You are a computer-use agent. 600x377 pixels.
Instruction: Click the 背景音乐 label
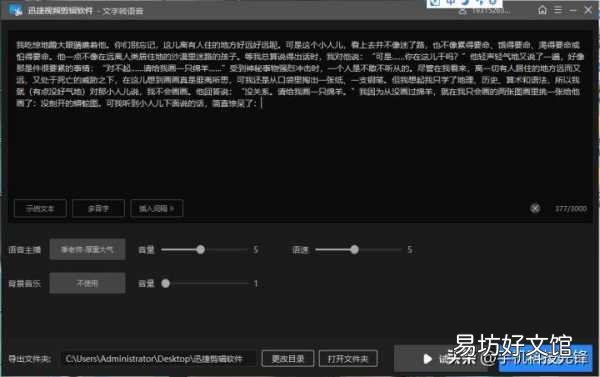click(x=24, y=284)
